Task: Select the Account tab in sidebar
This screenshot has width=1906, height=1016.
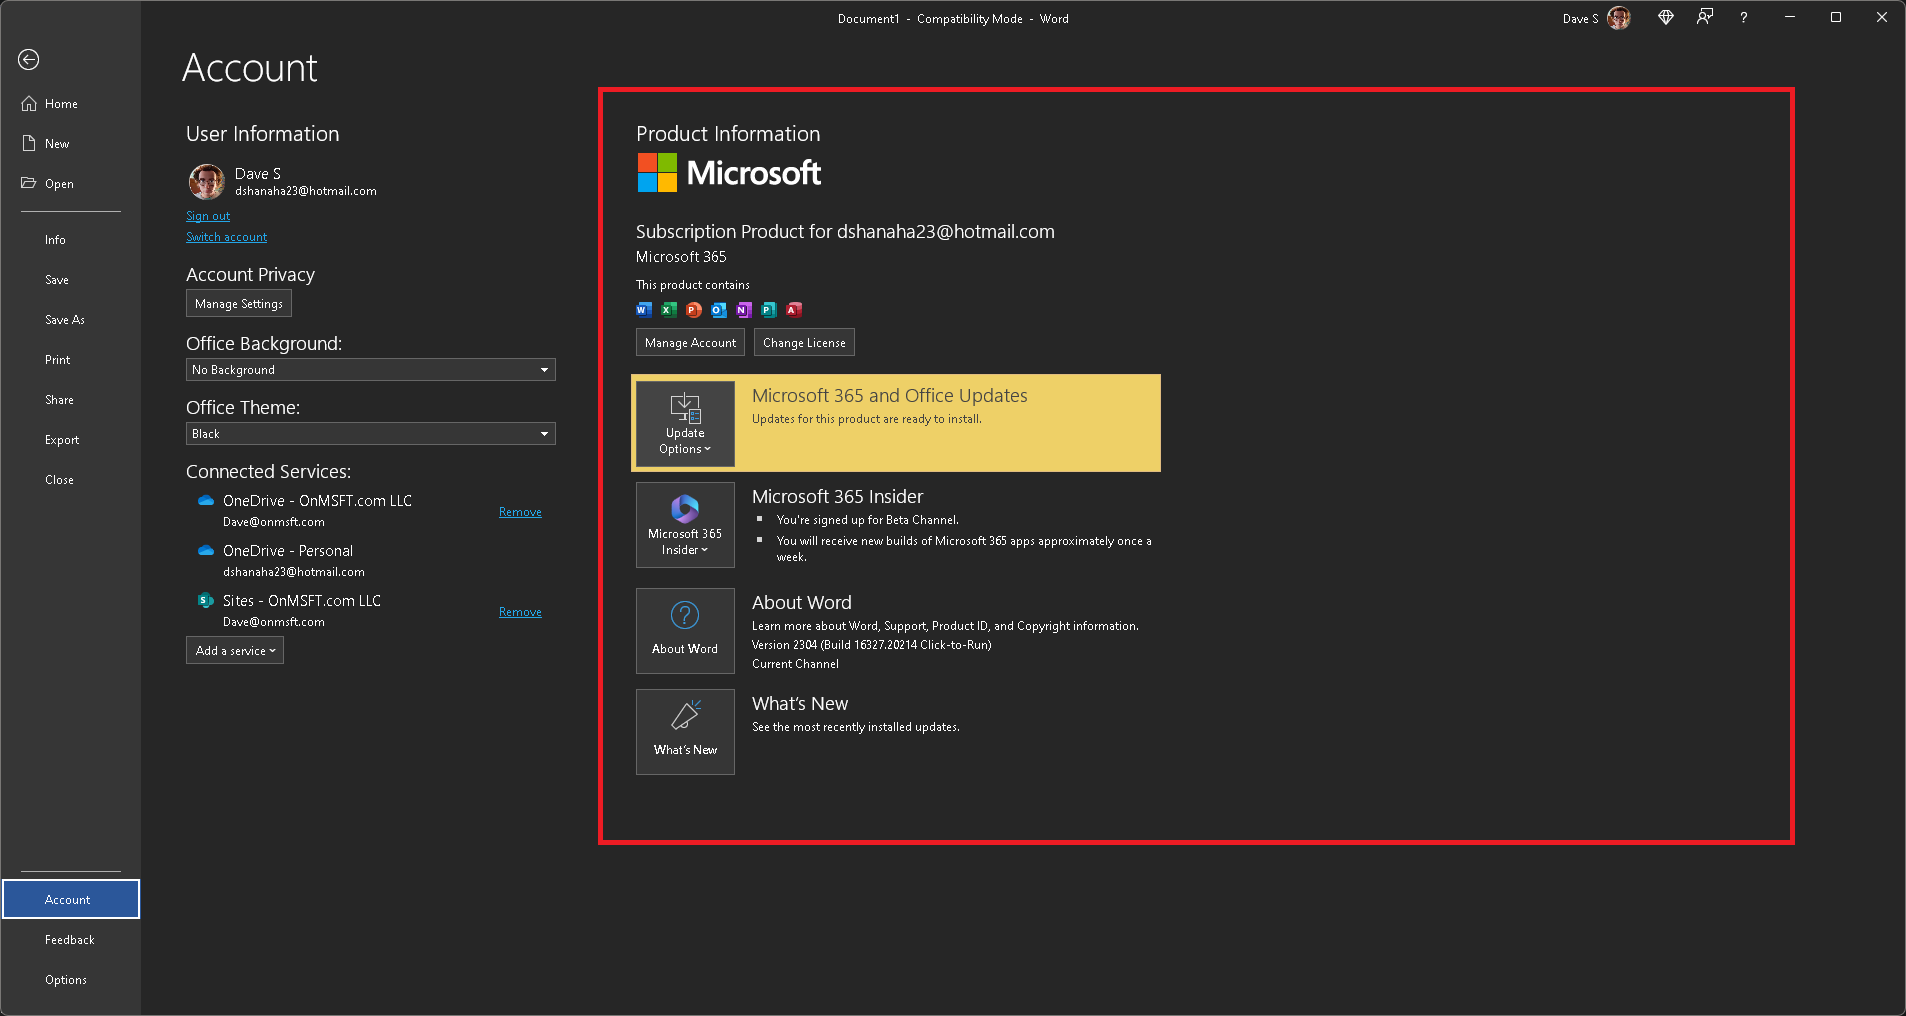Action: (x=71, y=899)
